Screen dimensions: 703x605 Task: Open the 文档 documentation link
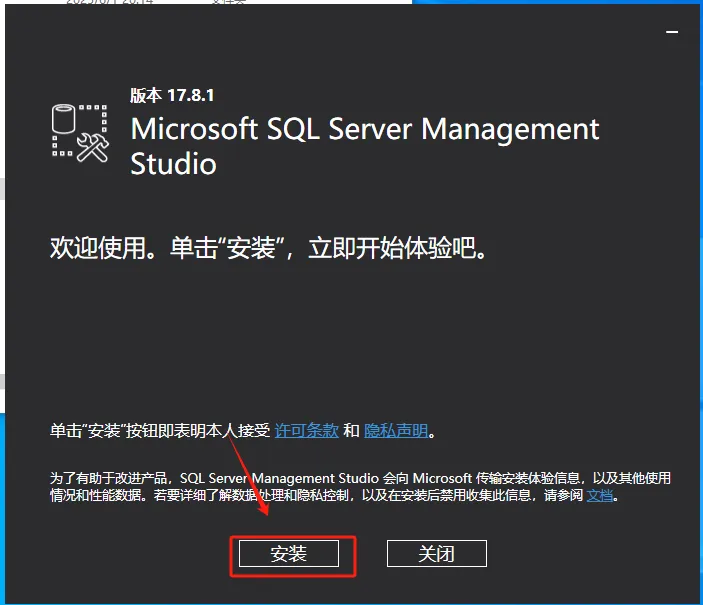point(599,495)
